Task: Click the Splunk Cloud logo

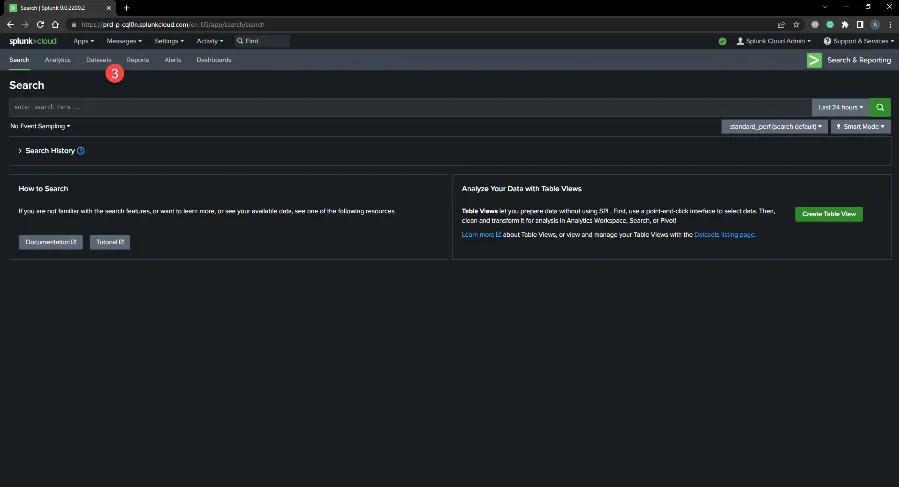Action: coord(33,41)
